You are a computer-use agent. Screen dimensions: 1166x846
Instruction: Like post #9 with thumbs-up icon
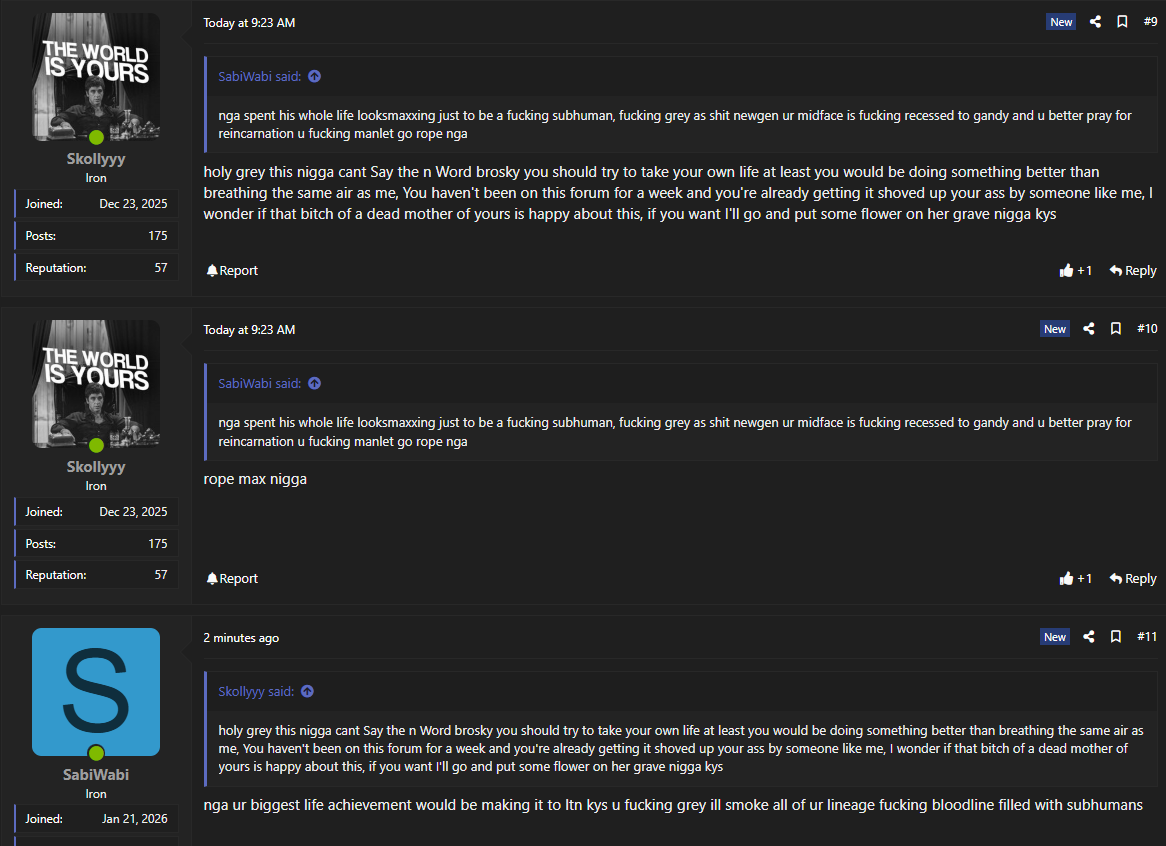1067,271
